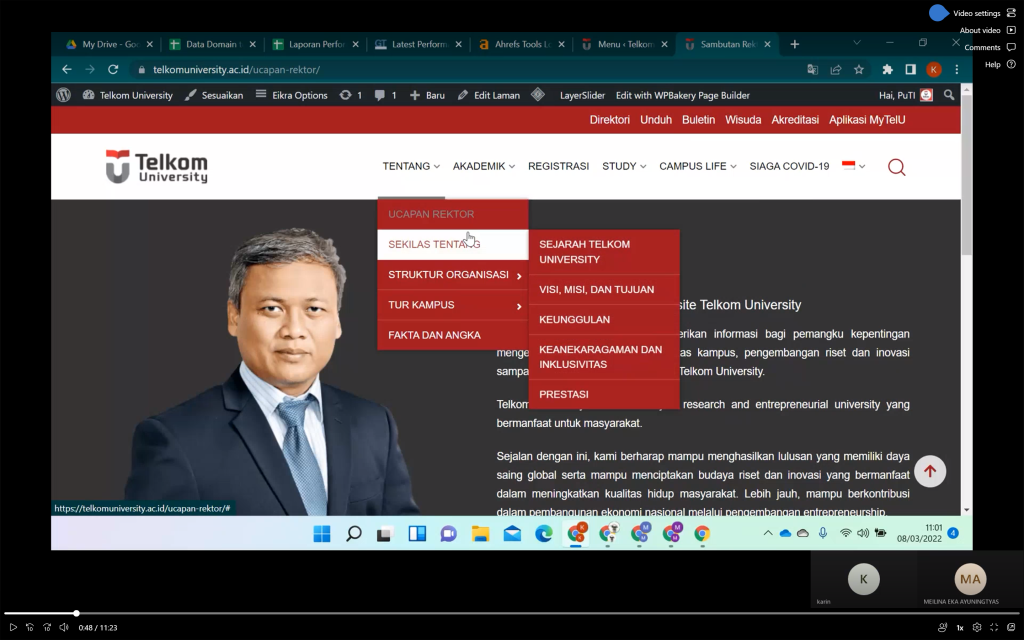
Task: Open VISI, MISI, DAN TUJUAN submenu item
Action: [x=604, y=289]
